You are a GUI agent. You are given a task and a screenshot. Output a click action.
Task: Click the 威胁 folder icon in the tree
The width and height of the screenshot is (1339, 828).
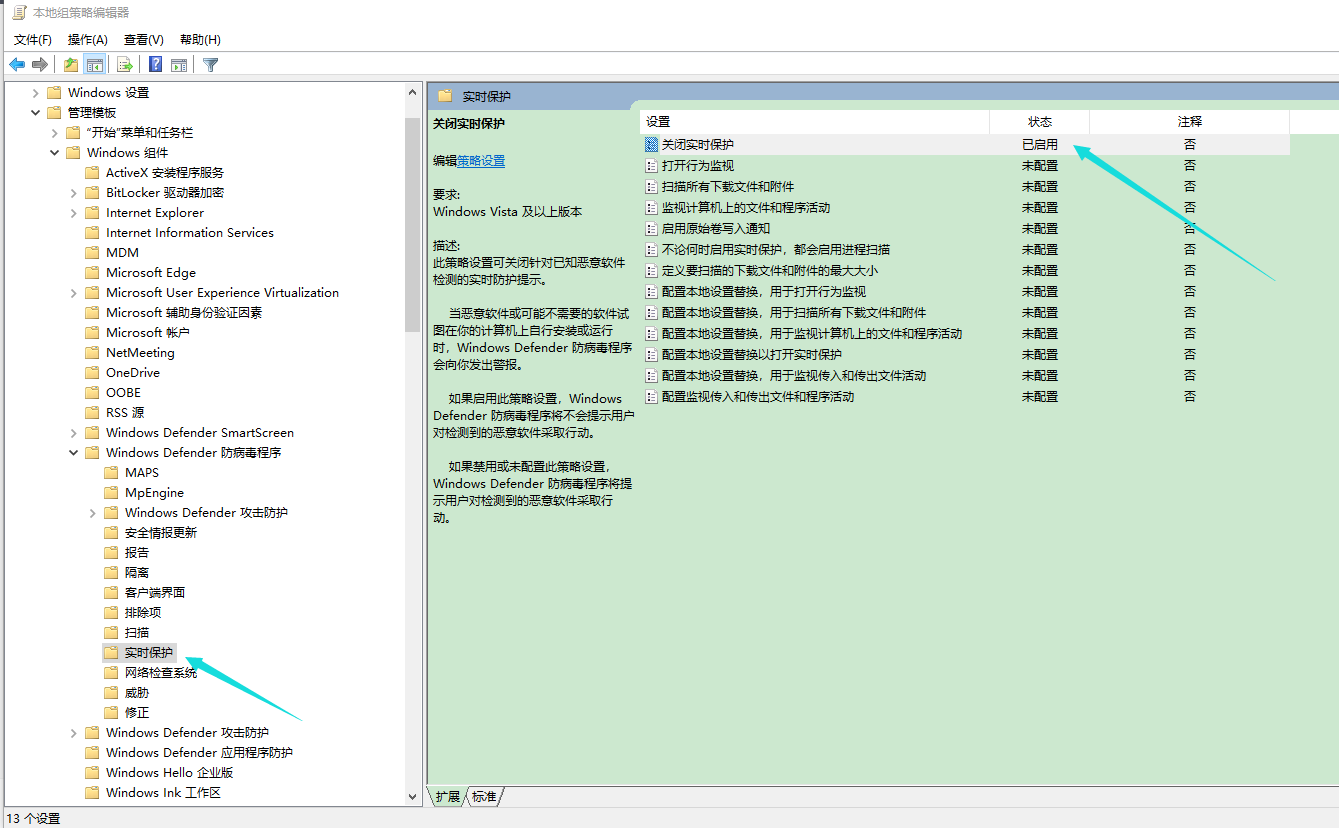111,693
